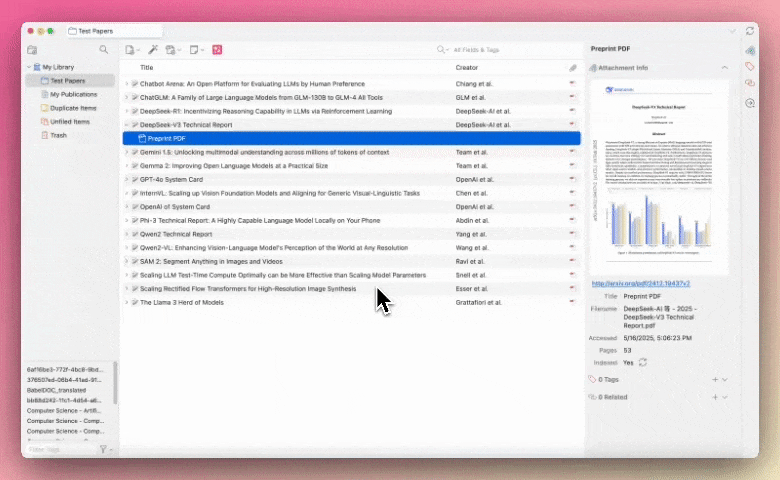The width and height of the screenshot is (780, 480).
Task: Click the New Note toolbar icon
Action: click(196, 50)
